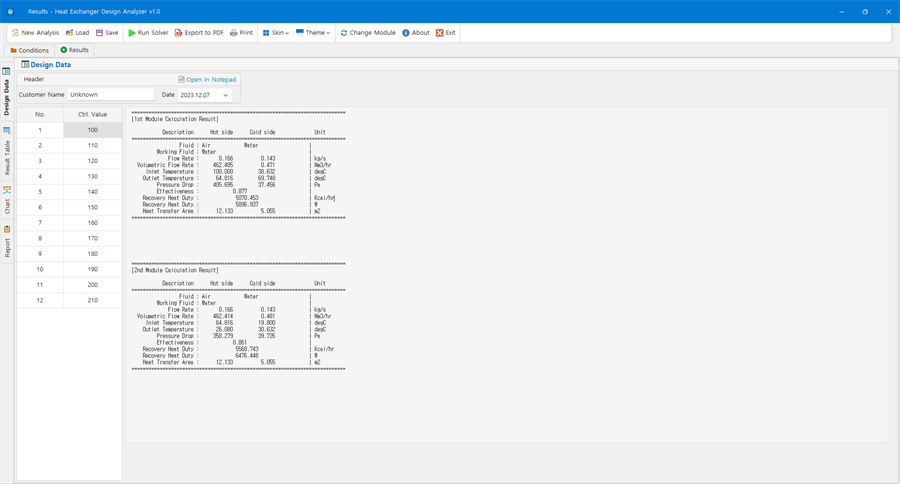Viewport: 900px width, 484px height.
Task: Open the Skin dropdown menu
Action: (x=276, y=33)
